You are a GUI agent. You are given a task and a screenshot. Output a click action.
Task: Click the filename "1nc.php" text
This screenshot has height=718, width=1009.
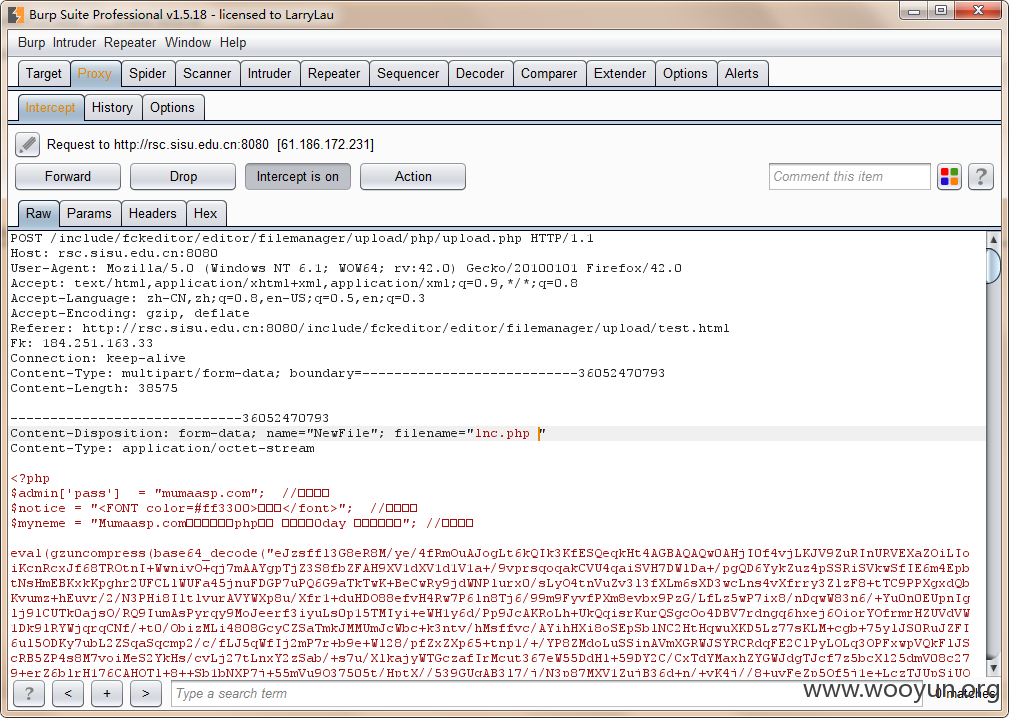[x=502, y=433]
